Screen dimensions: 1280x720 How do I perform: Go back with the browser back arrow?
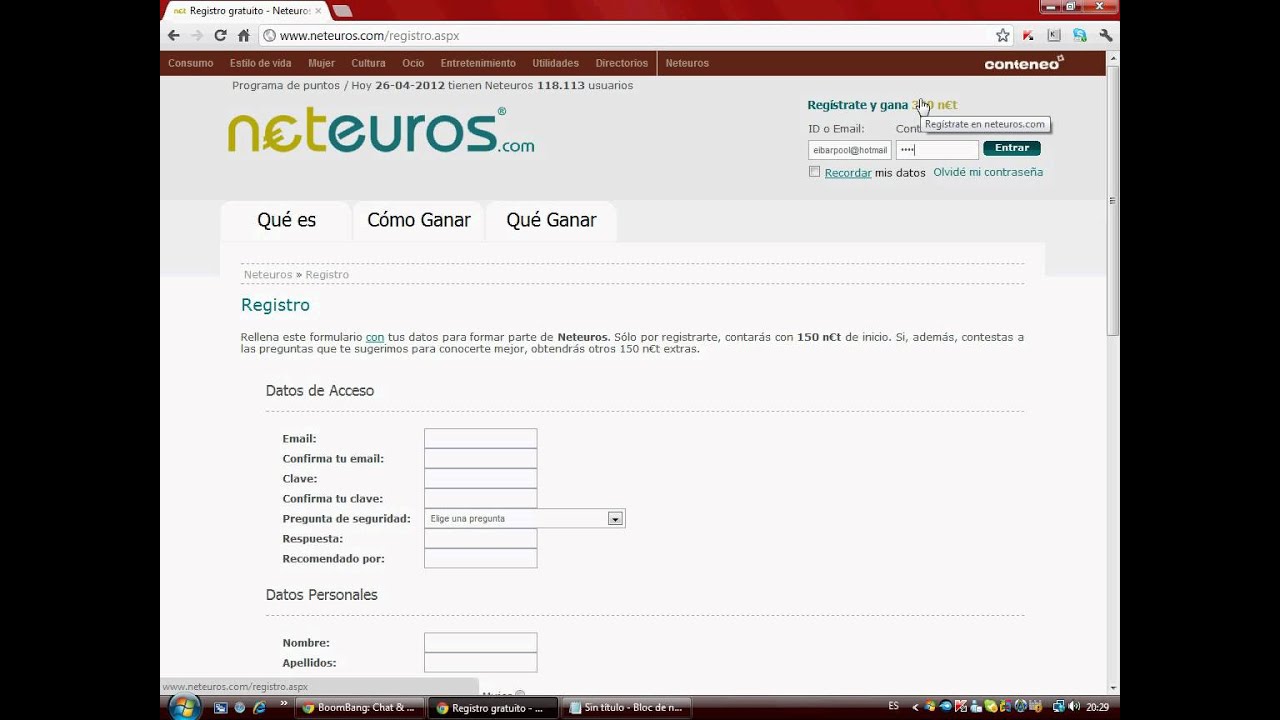click(x=174, y=35)
